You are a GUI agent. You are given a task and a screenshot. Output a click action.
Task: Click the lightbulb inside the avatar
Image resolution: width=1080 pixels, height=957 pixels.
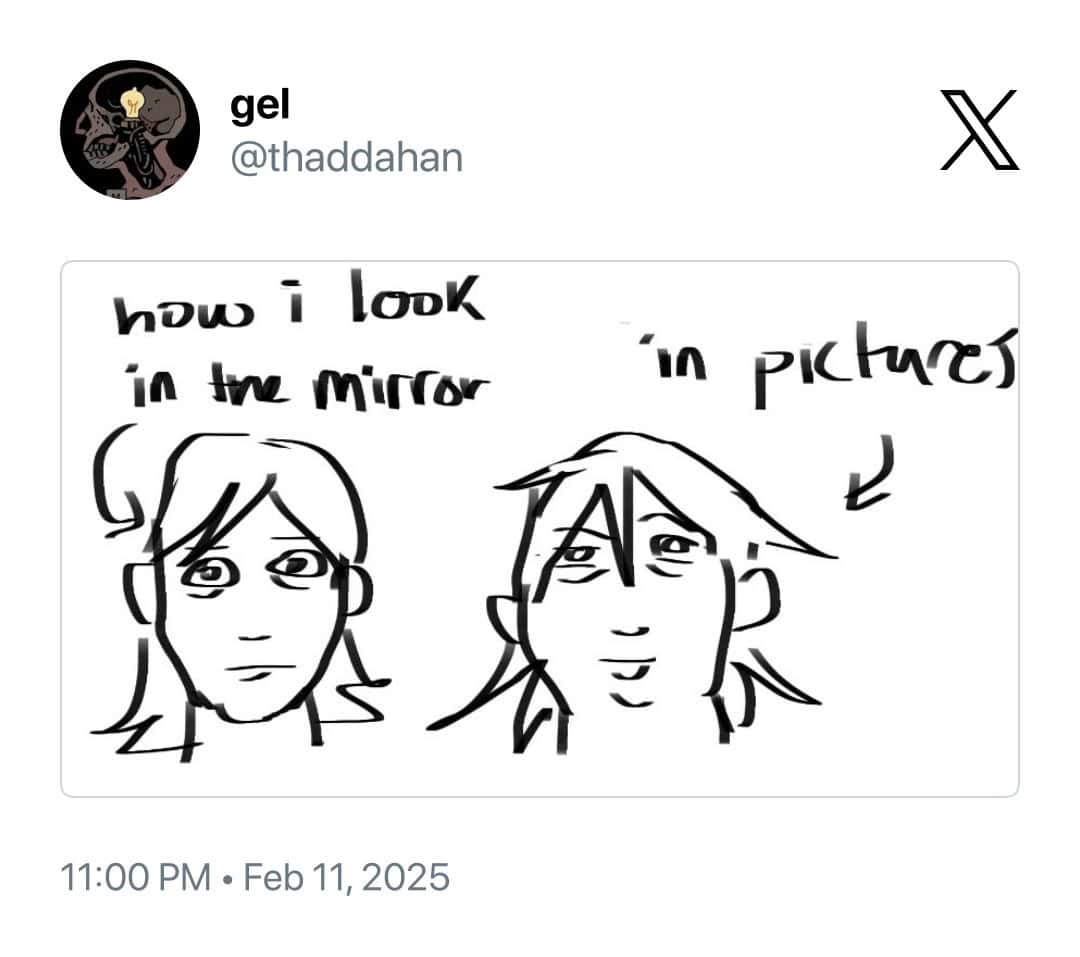(132, 103)
